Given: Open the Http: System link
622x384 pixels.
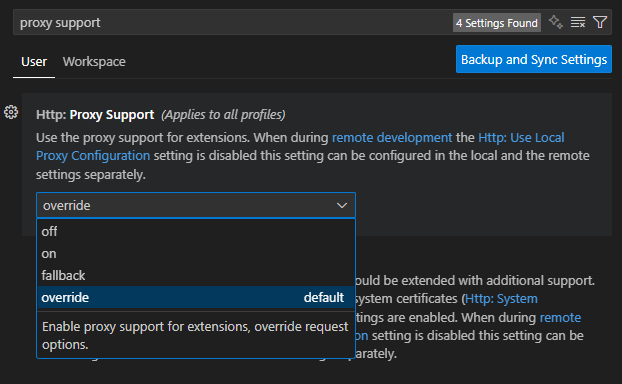Looking at the screenshot, I should coord(501,299).
